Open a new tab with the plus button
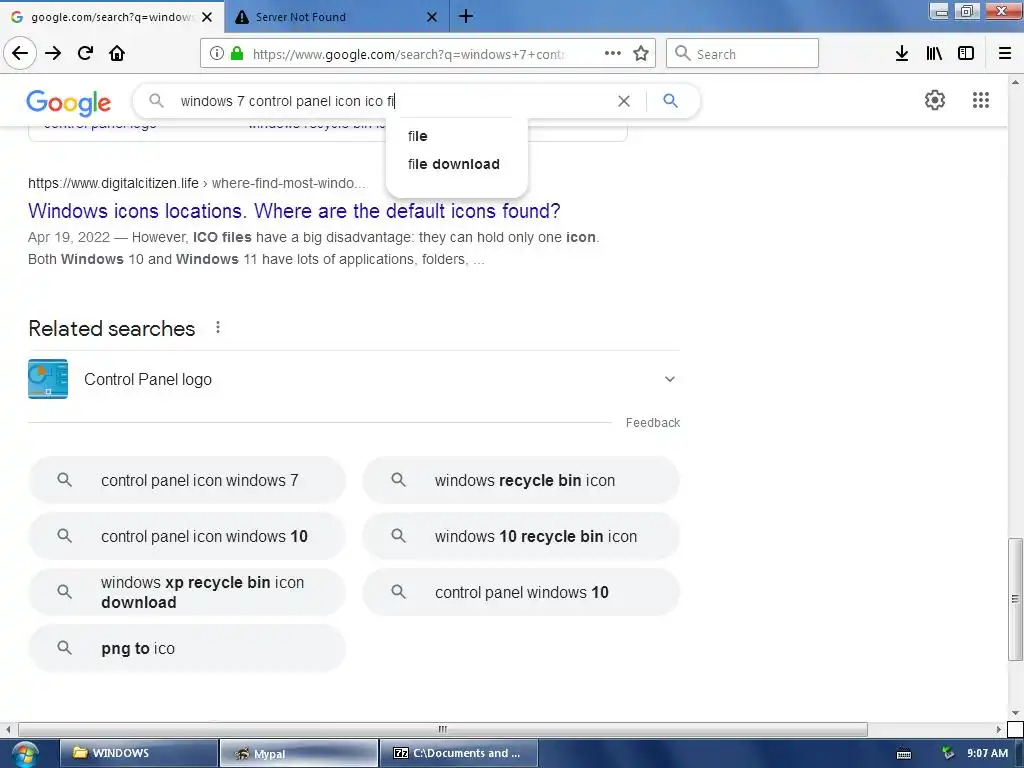The image size is (1024, 768). [466, 16]
